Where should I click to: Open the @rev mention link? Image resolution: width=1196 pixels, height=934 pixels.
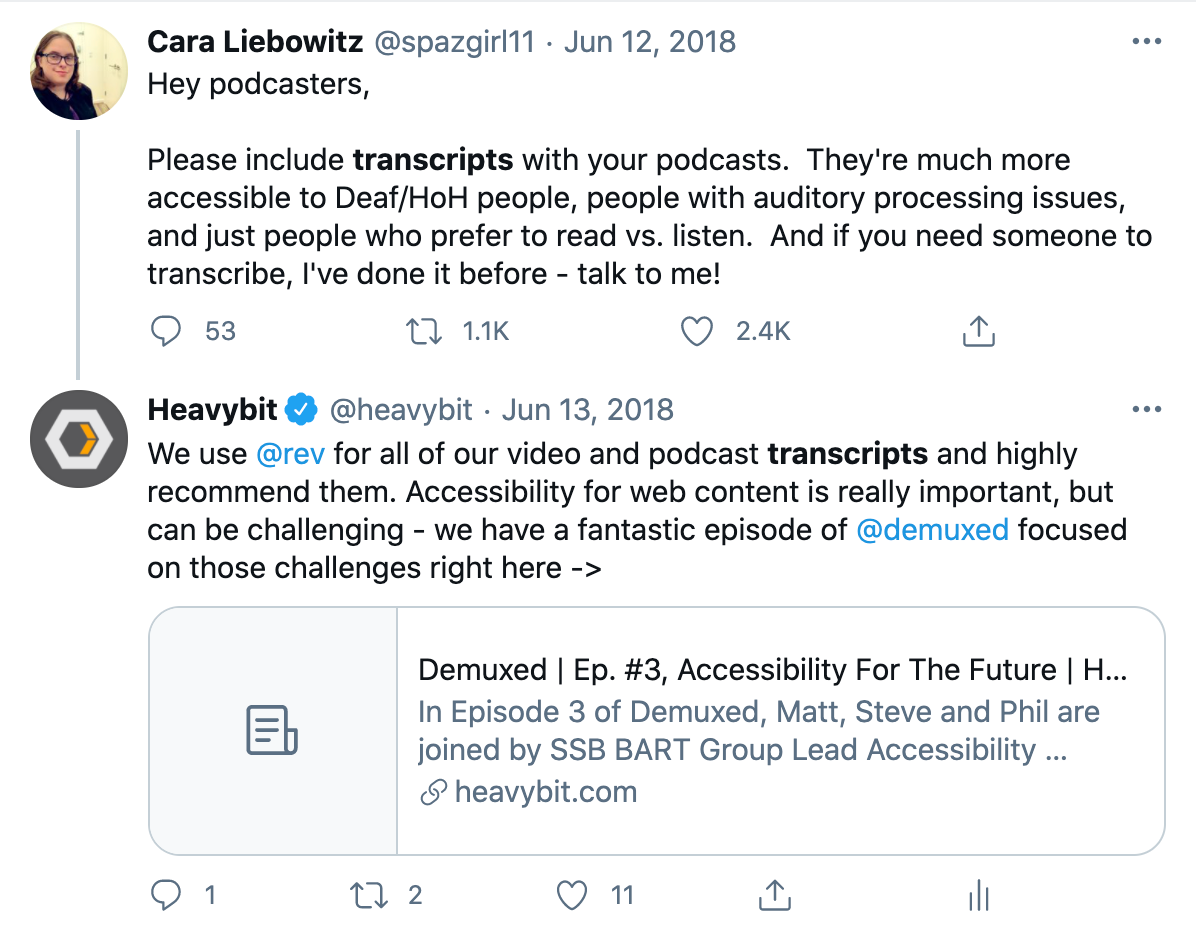pyautogui.click(x=291, y=454)
